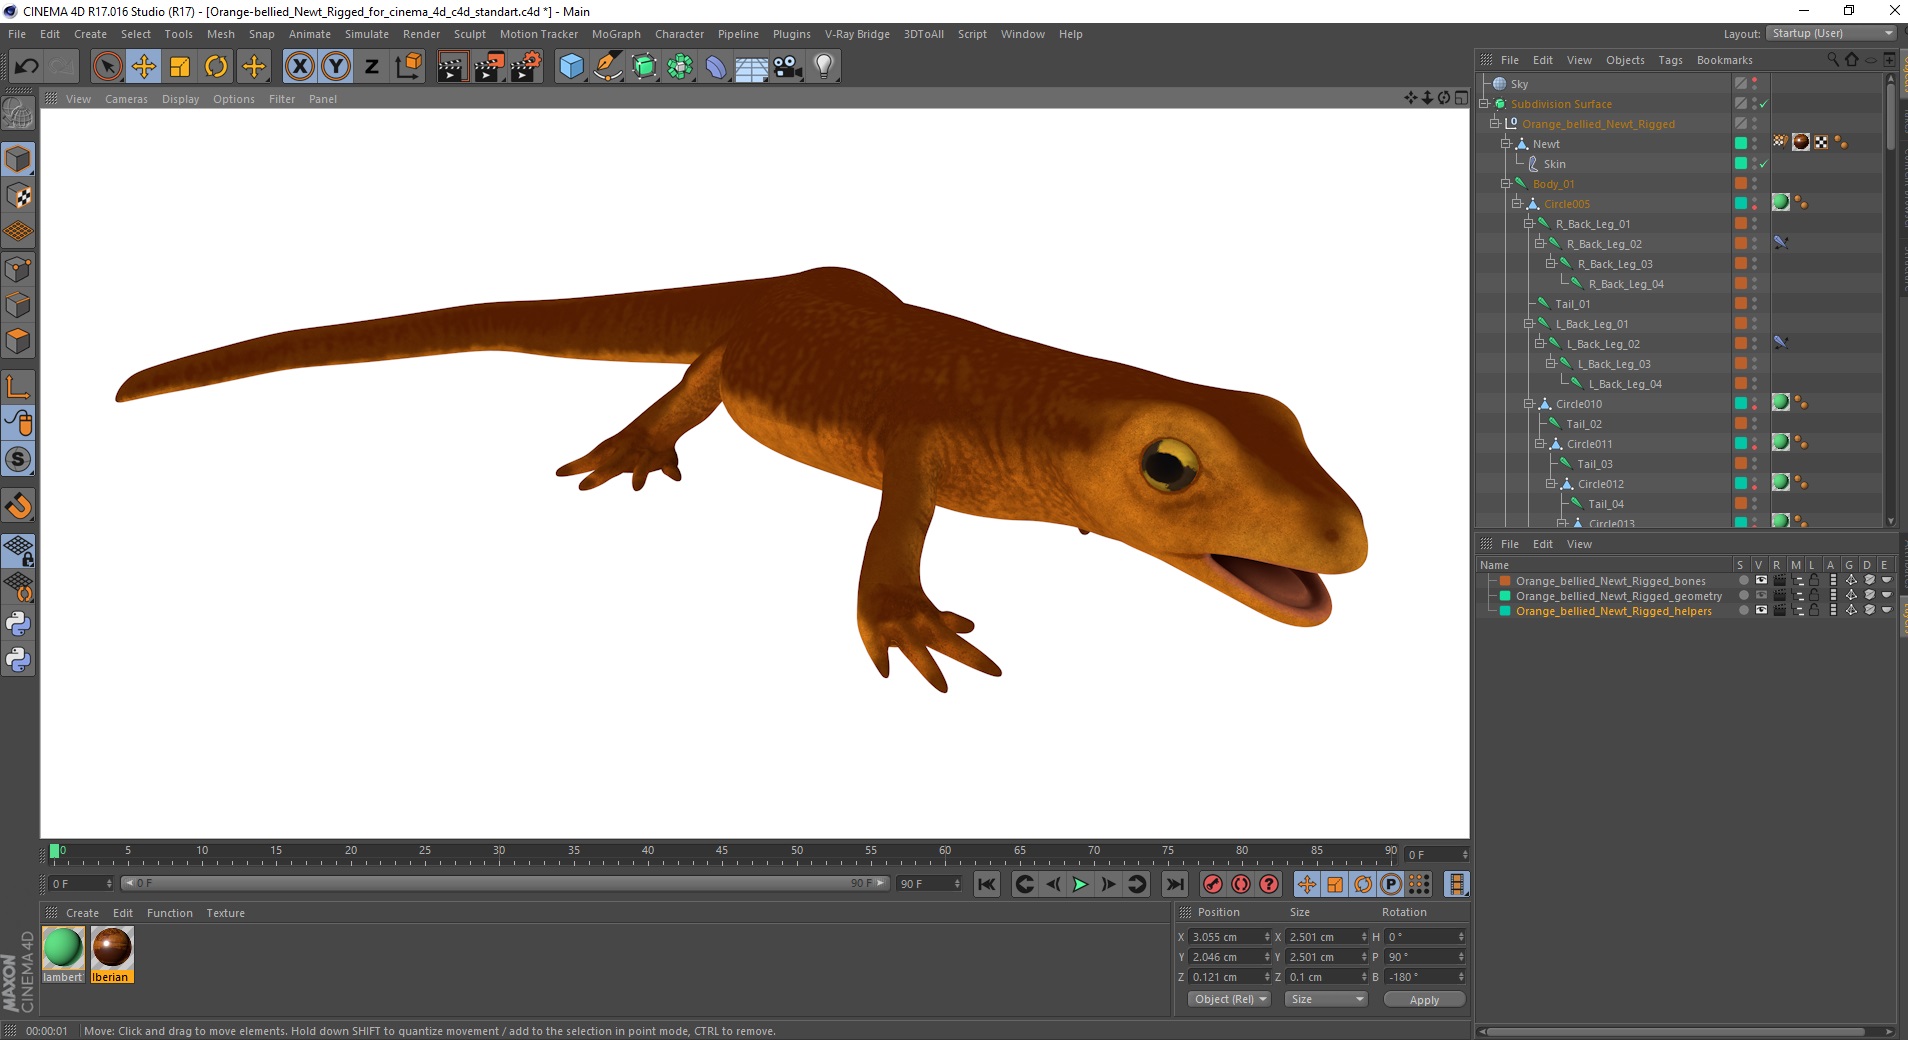This screenshot has width=1908, height=1040.
Task: Collapse the L_Back_Leg_01 branch
Action: pyautogui.click(x=1529, y=324)
